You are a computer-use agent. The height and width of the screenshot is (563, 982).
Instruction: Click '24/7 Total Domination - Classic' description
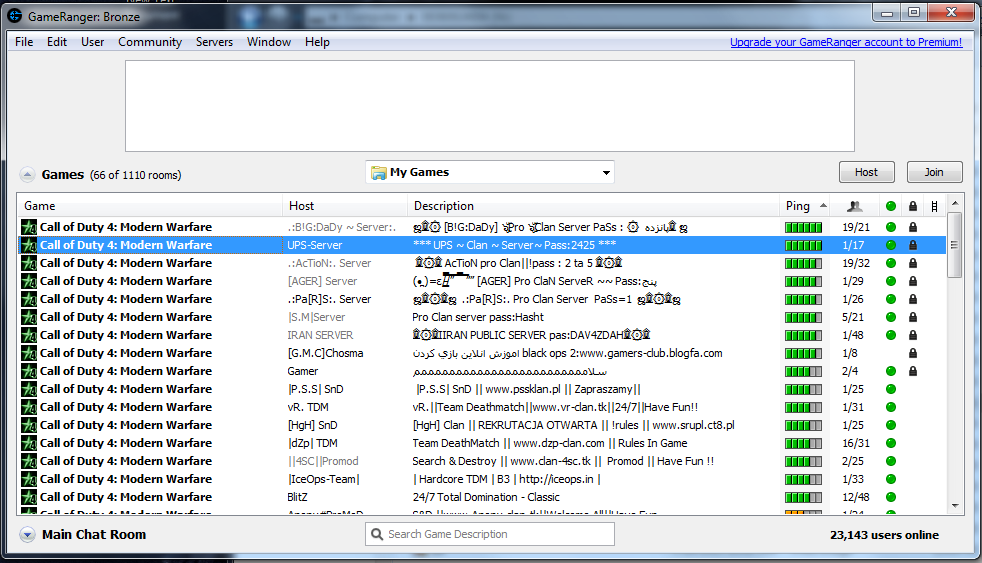click(485, 497)
